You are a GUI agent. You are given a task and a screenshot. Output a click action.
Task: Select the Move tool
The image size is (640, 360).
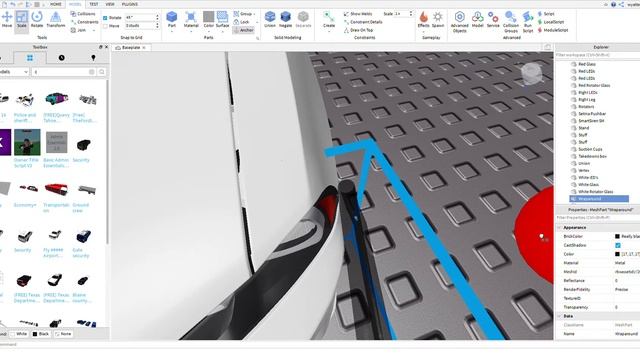point(7,19)
